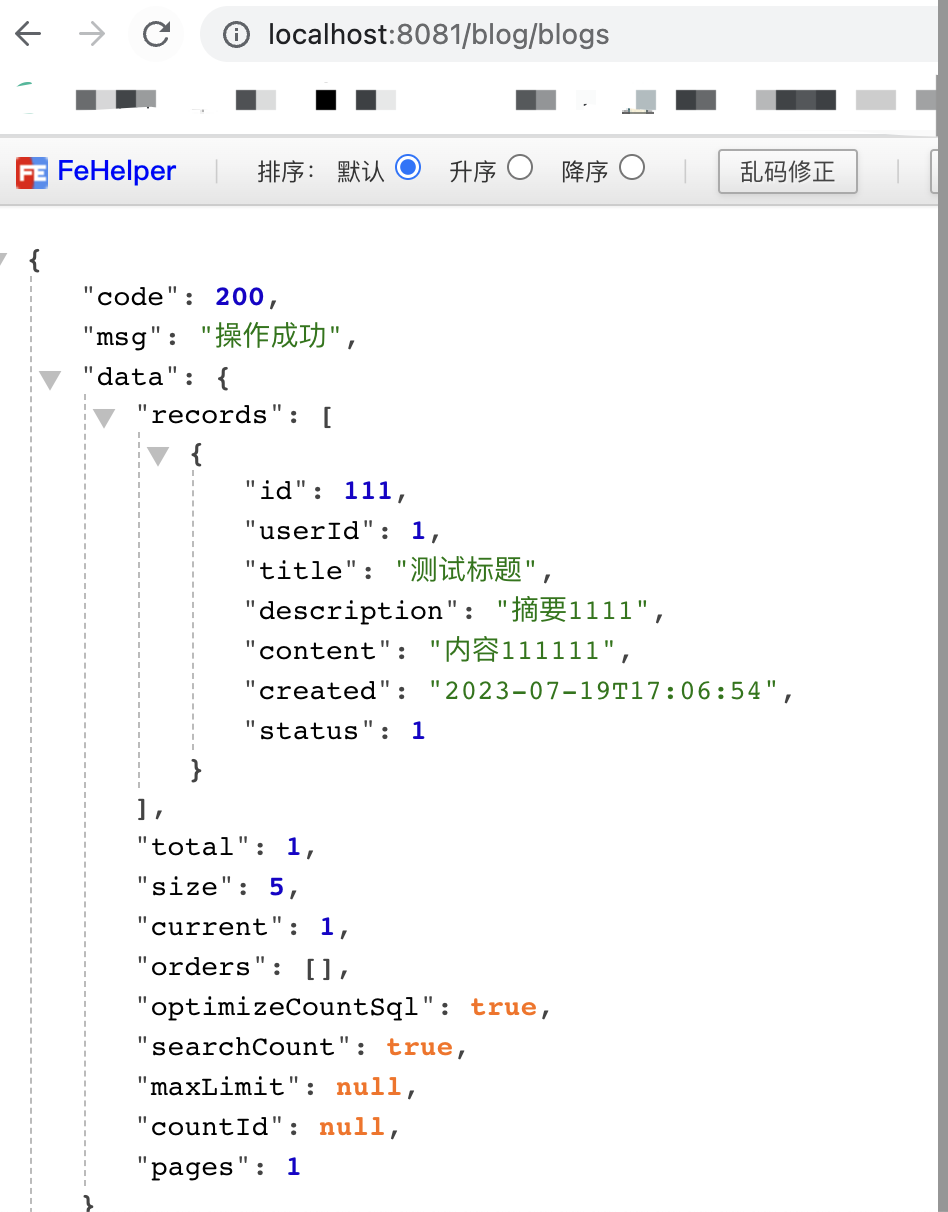The height and width of the screenshot is (1212, 948).
Task: Click the optimizeCountSql true value
Action: click(x=503, y=1007)
